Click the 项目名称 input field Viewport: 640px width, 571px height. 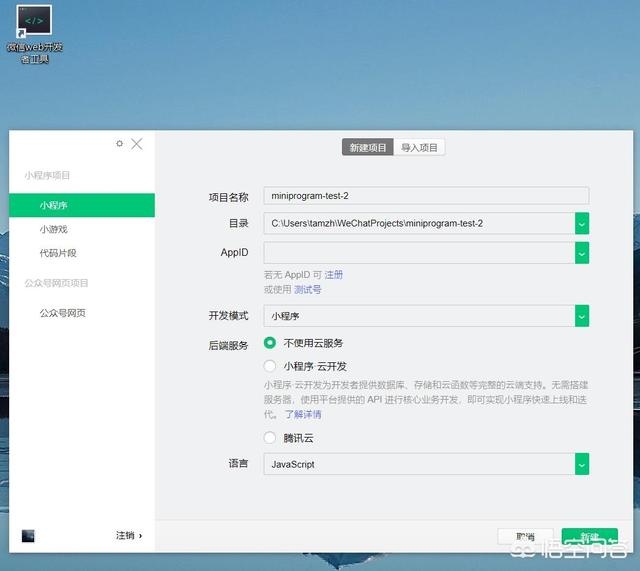coord(426,196)
